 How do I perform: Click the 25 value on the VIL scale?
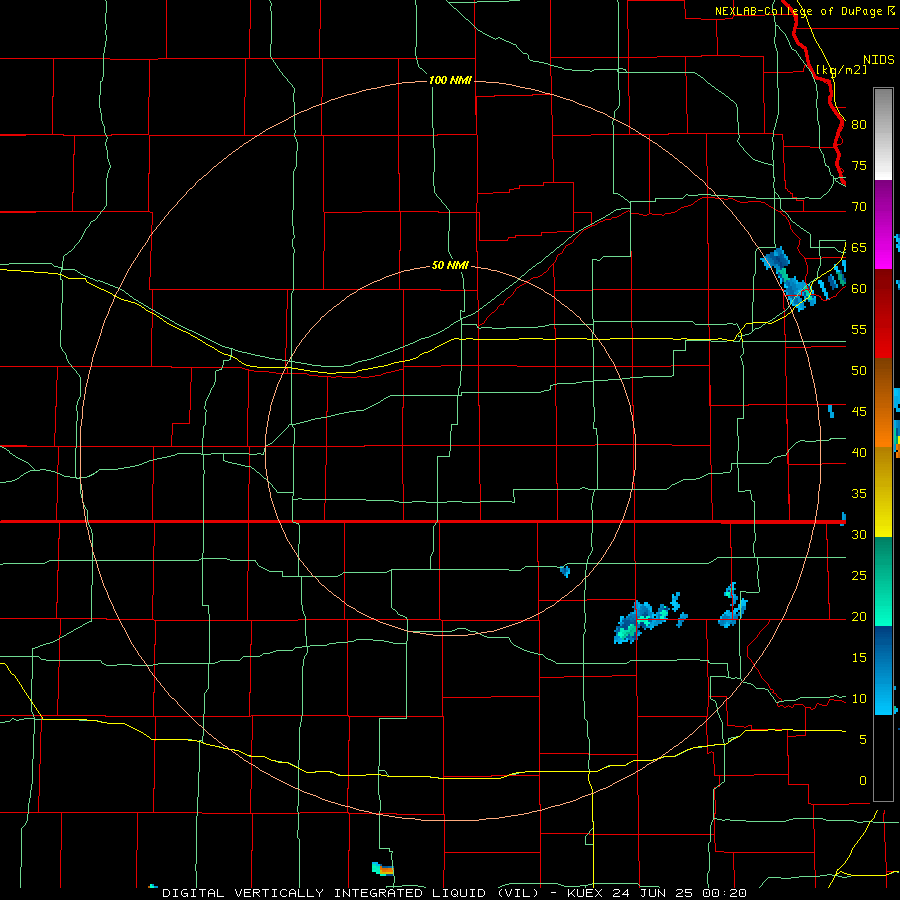pos(859,576)
